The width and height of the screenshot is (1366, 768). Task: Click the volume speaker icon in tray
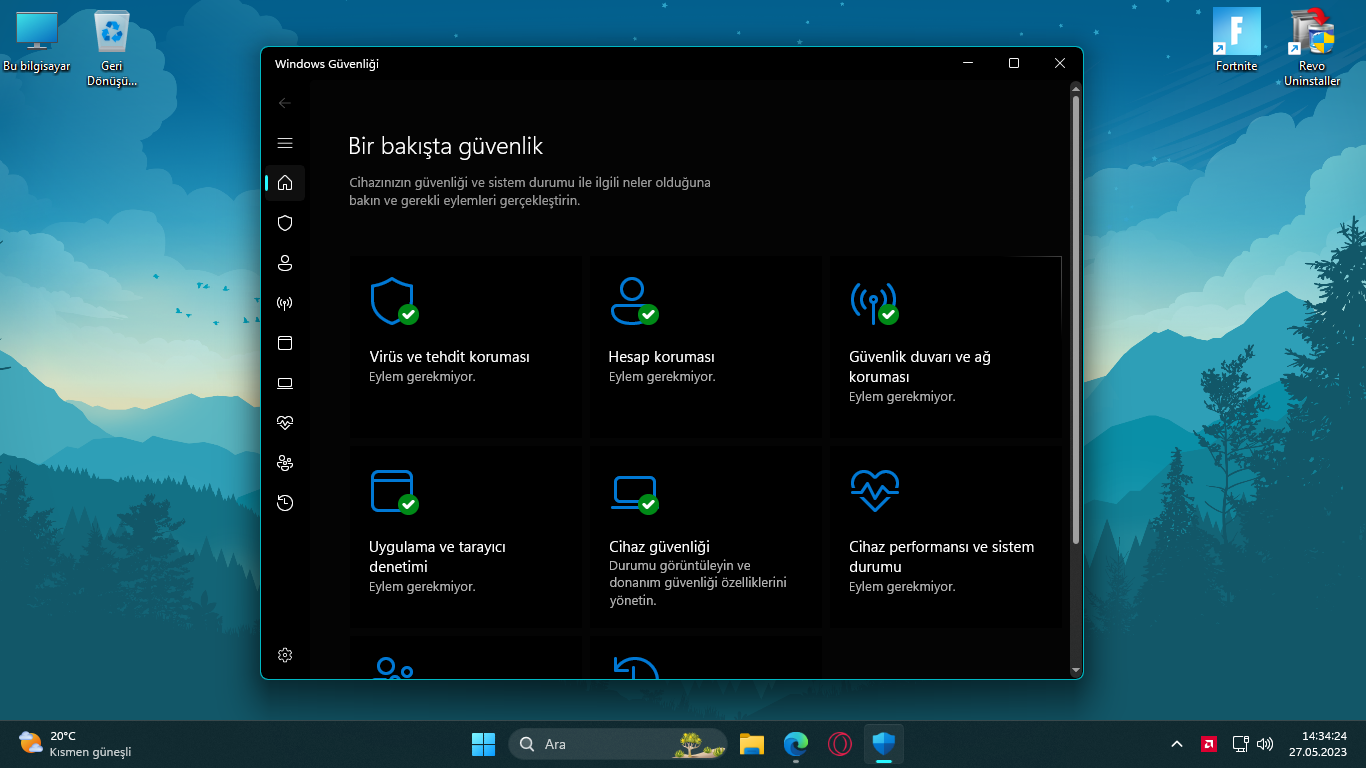pos(1265,744)
